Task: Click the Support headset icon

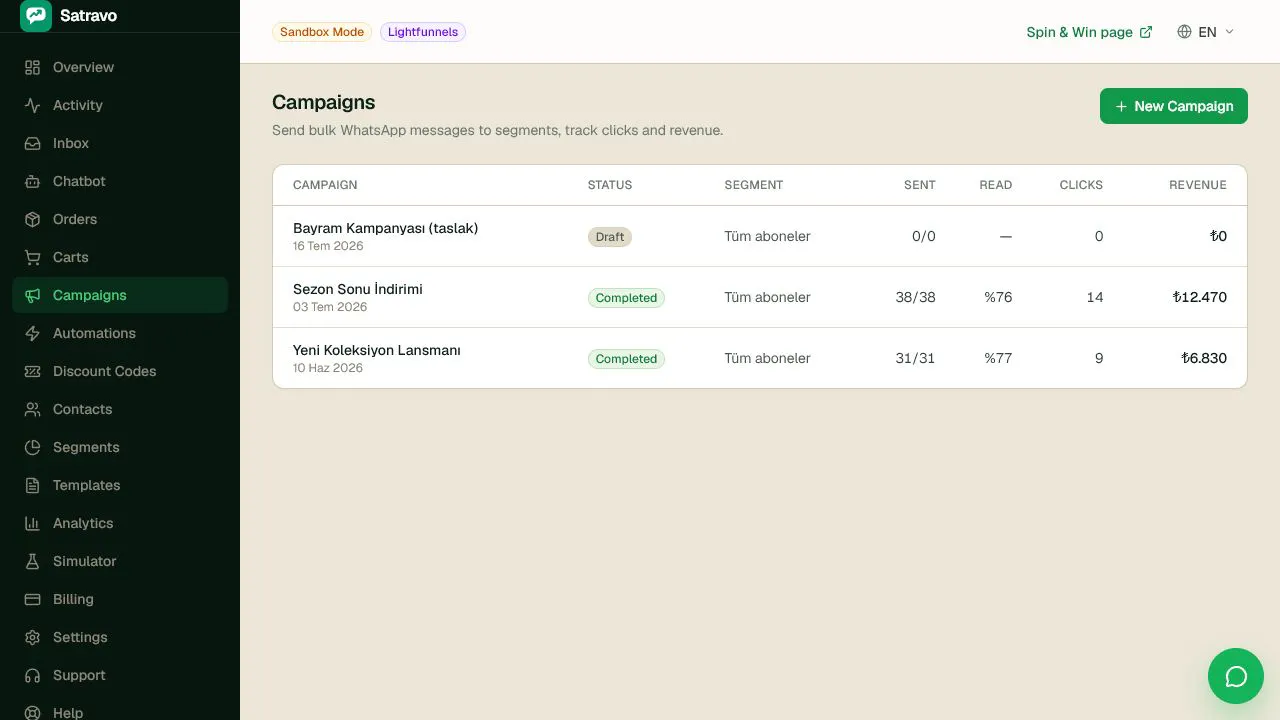Action: click(x=33, y=675)
